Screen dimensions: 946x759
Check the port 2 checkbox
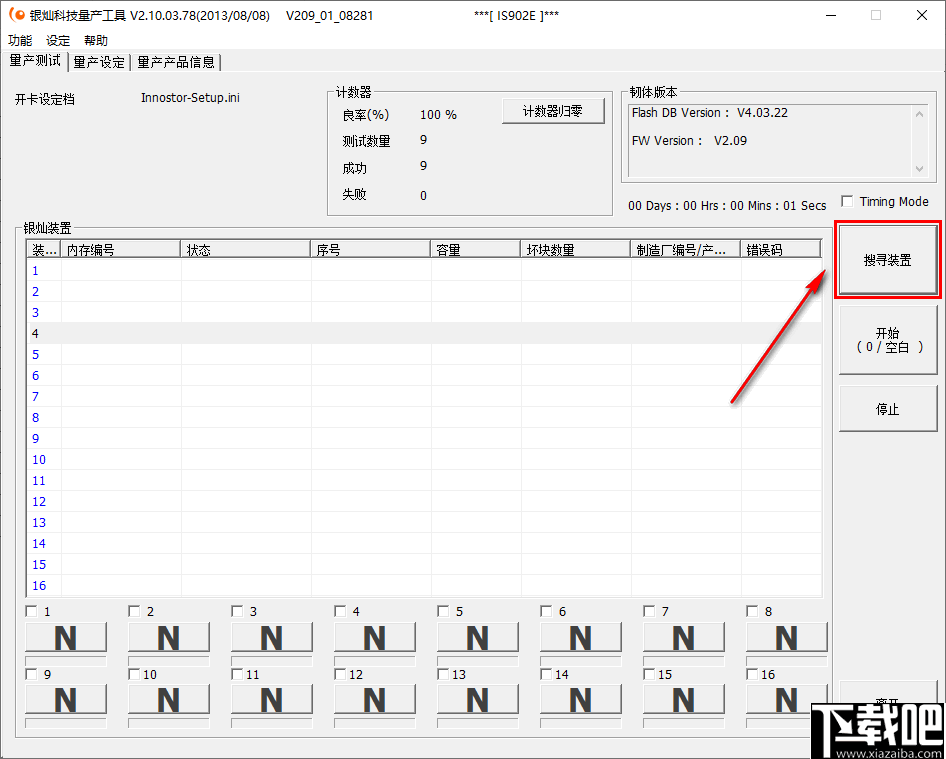[x=134, y=610]
